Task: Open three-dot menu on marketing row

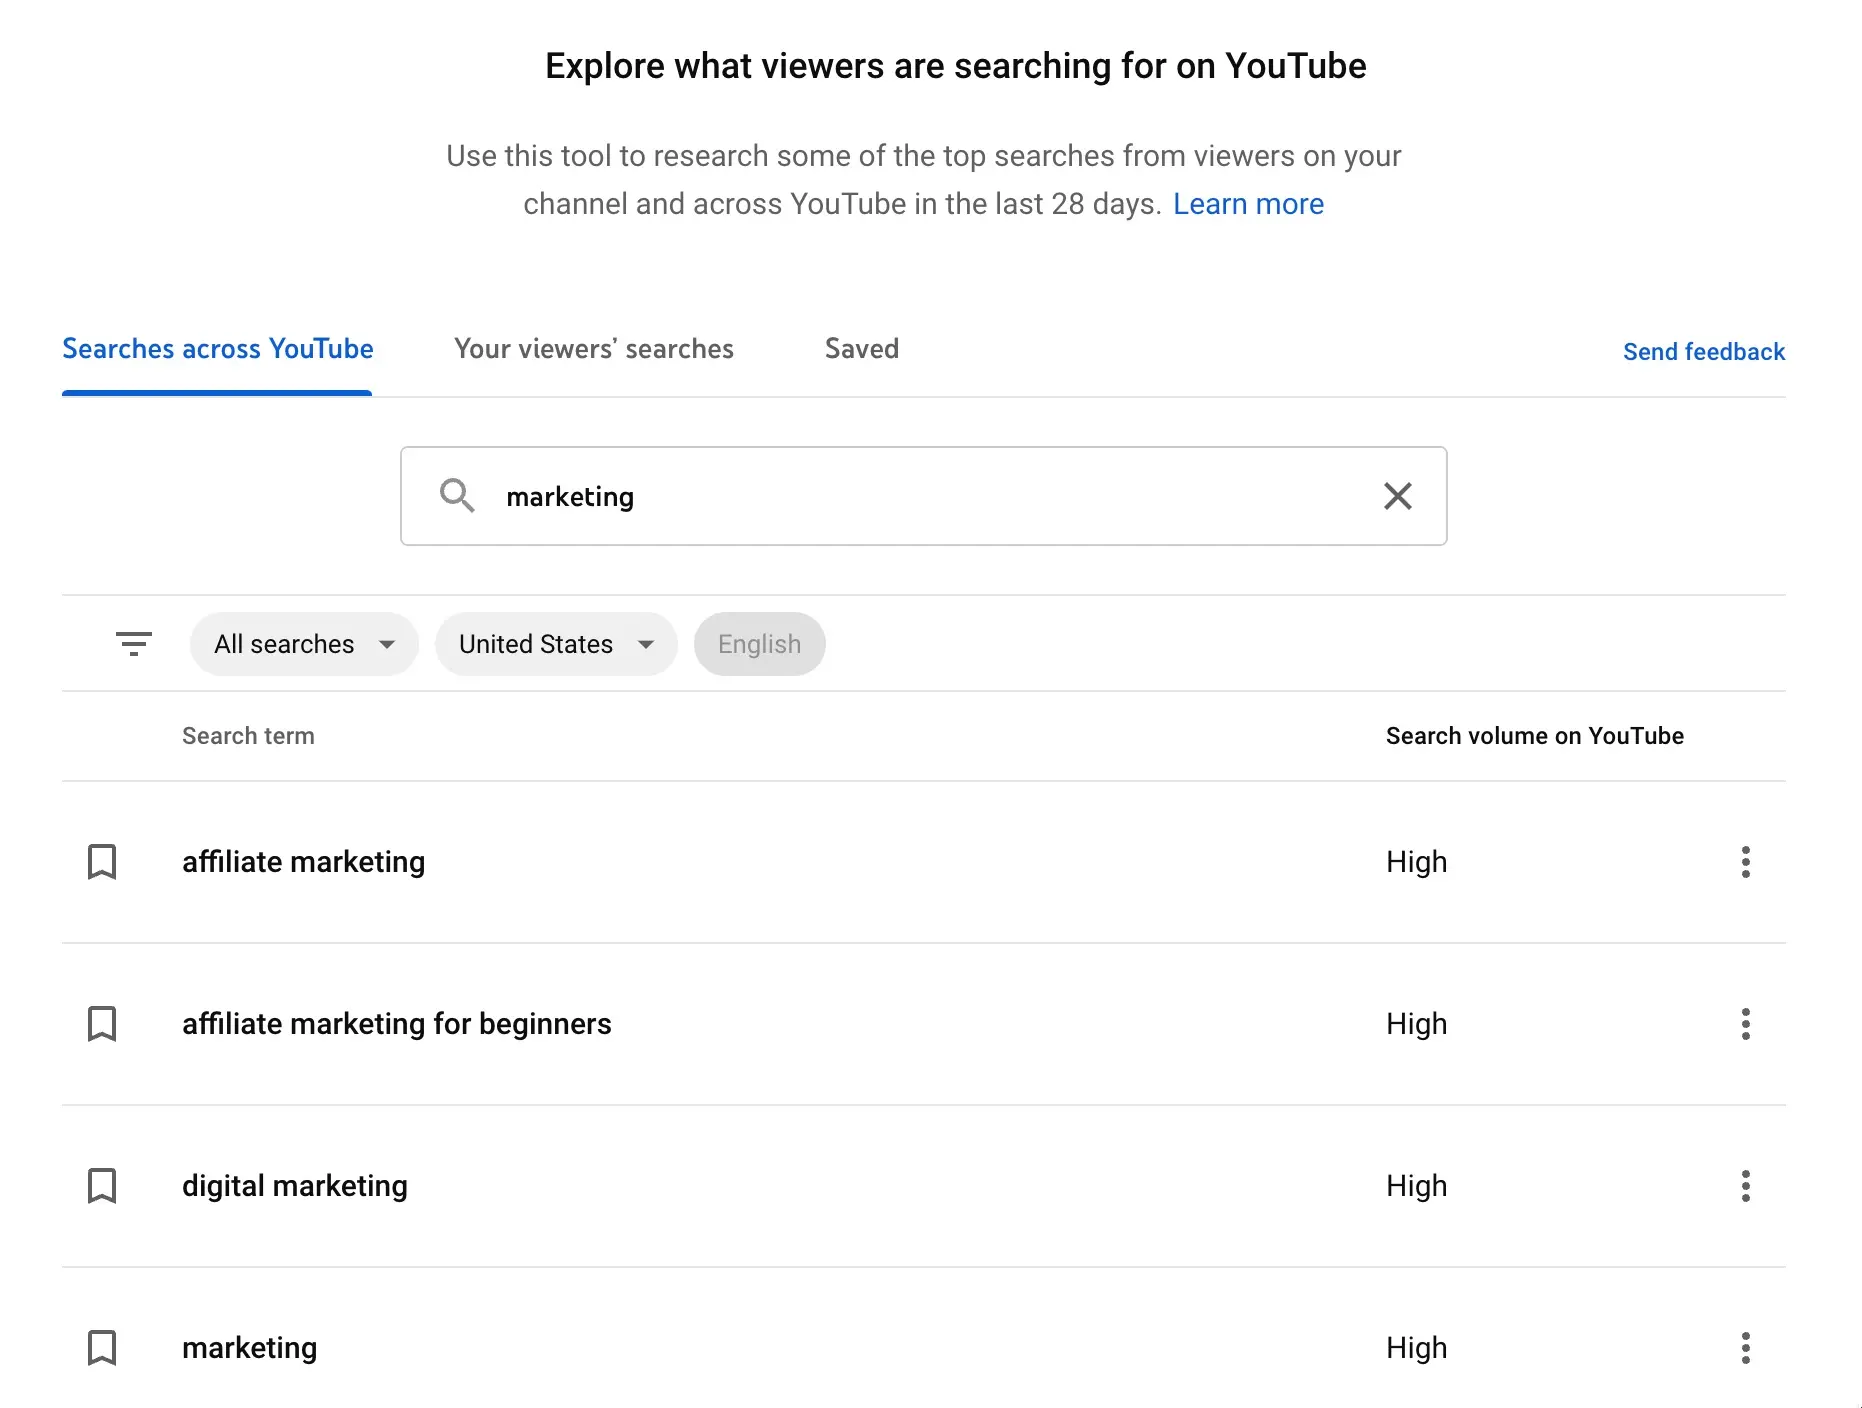Action: click(1745, 1348)
